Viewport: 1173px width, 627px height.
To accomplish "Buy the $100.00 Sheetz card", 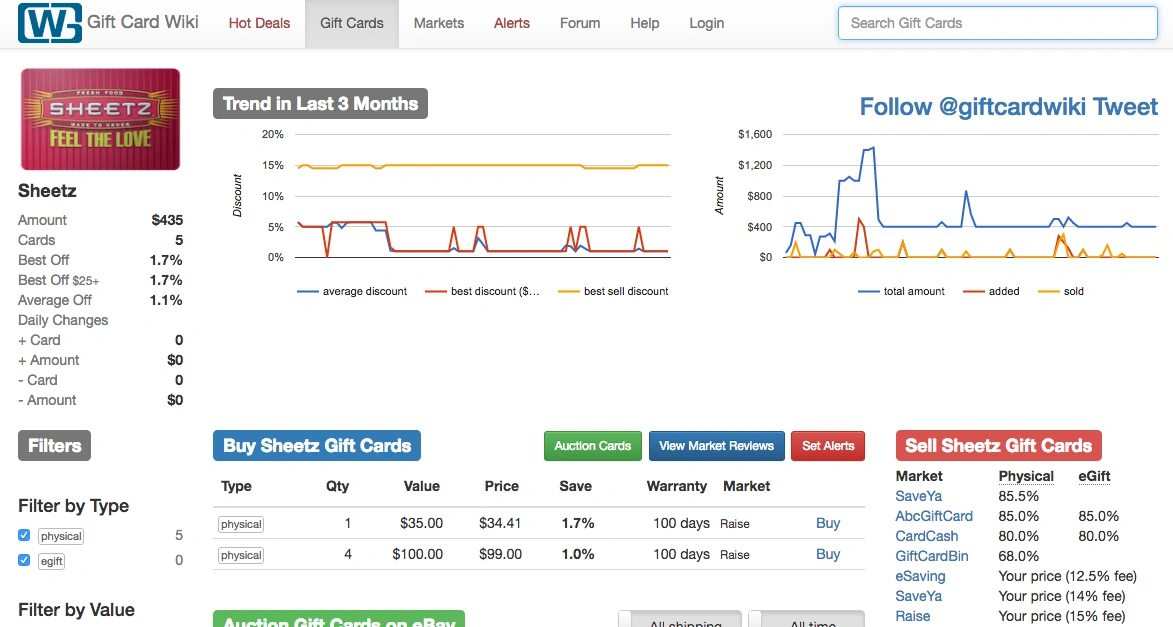I will click(x=827, y=554).
